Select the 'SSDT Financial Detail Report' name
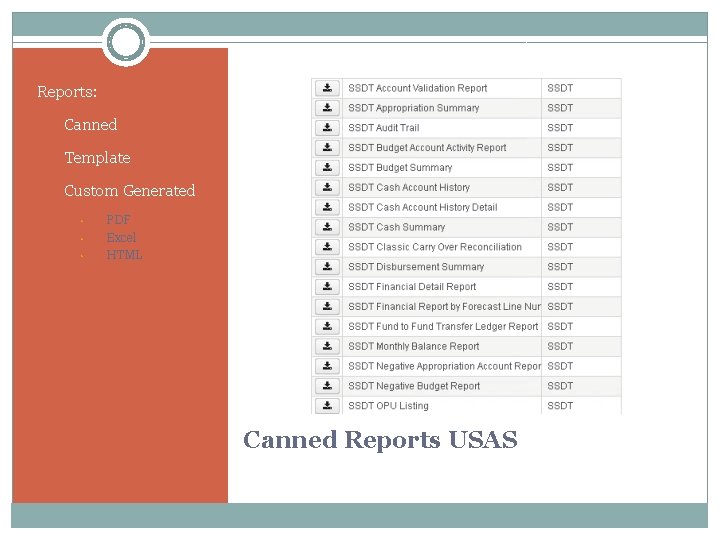The image size is (720, 540). point(412,287)
